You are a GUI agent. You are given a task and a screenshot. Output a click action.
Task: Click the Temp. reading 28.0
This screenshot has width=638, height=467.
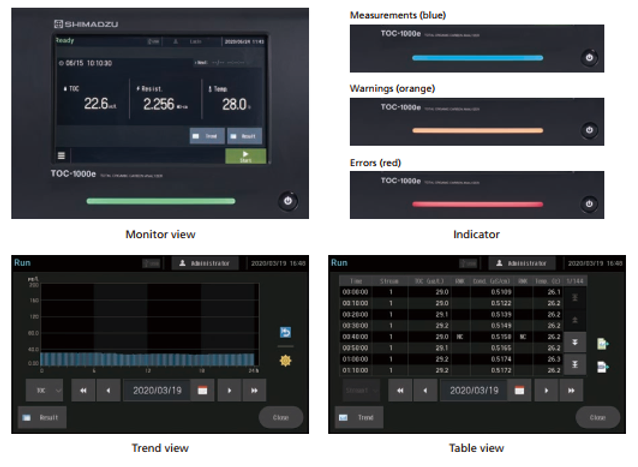coord(234,105)
